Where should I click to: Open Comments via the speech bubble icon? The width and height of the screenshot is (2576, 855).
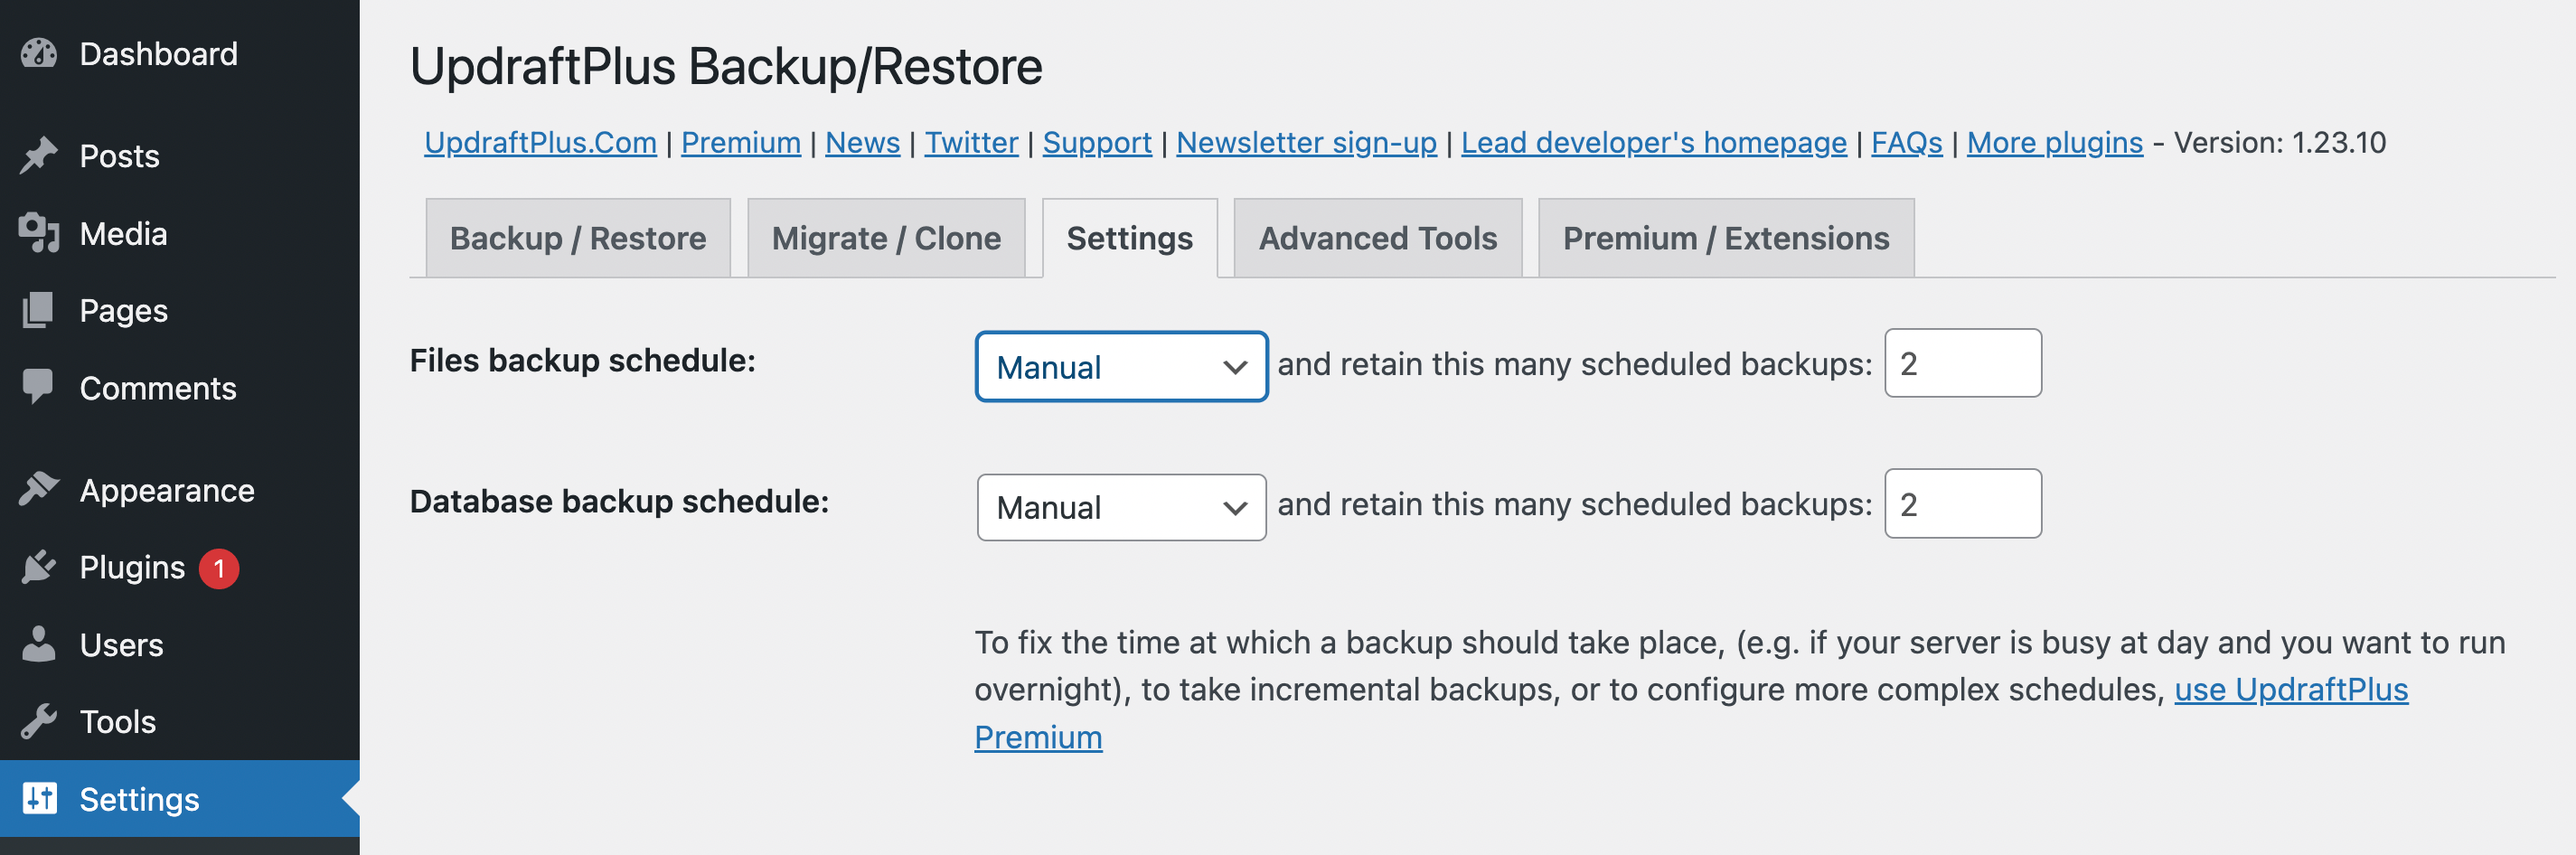point(38,388)
